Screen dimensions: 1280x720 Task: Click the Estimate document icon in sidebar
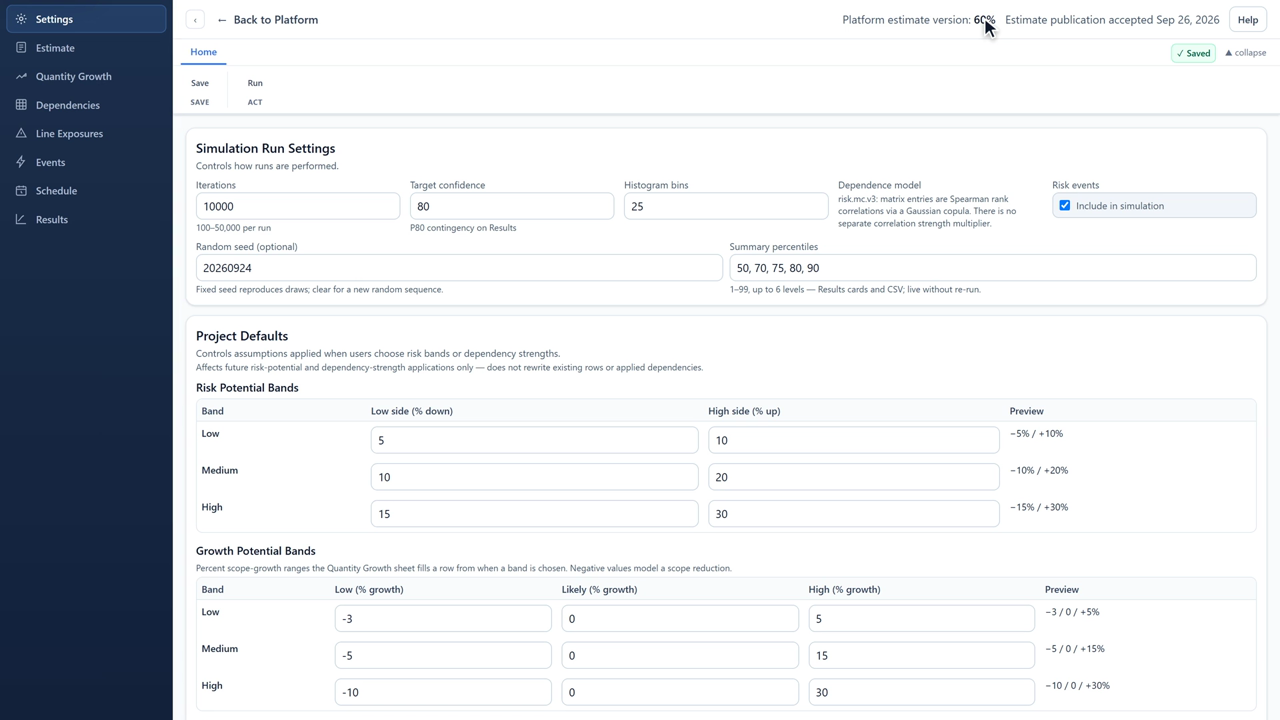[x=21, y=48]
